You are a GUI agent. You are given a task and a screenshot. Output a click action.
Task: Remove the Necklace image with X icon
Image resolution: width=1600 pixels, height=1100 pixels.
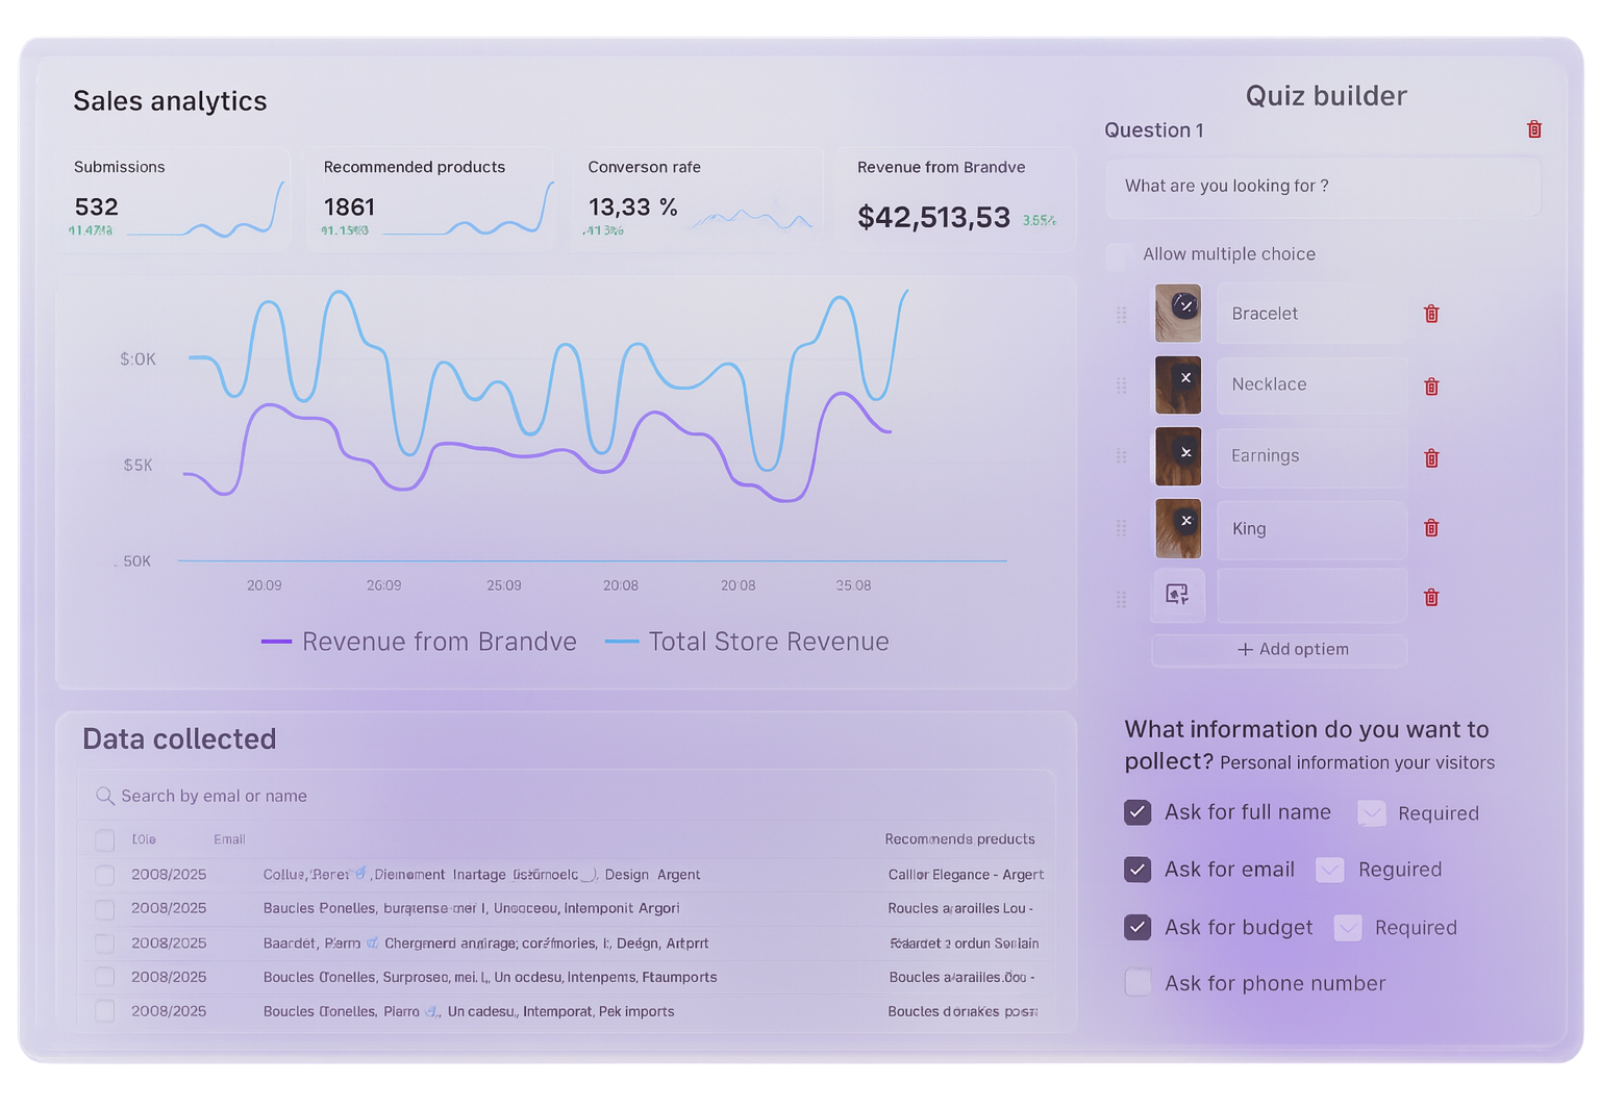(1185, 378)
